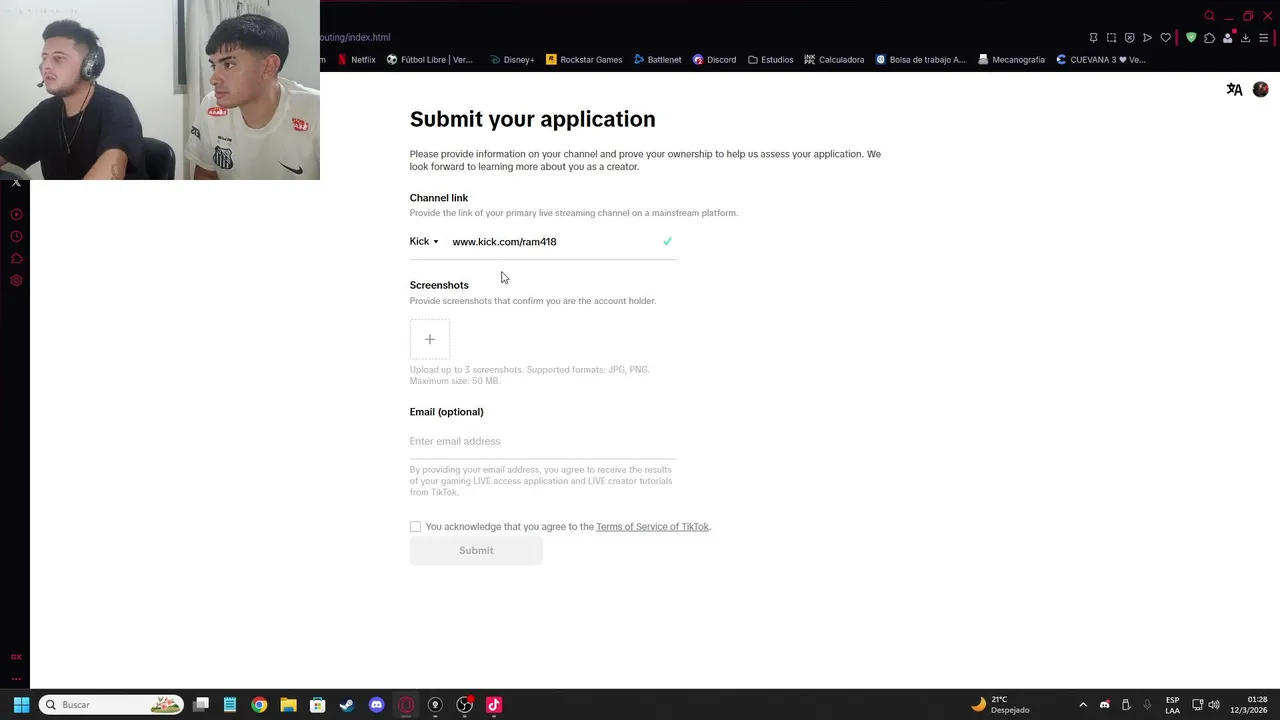Launch Google Chrome from the taskbar

[259, 705]
